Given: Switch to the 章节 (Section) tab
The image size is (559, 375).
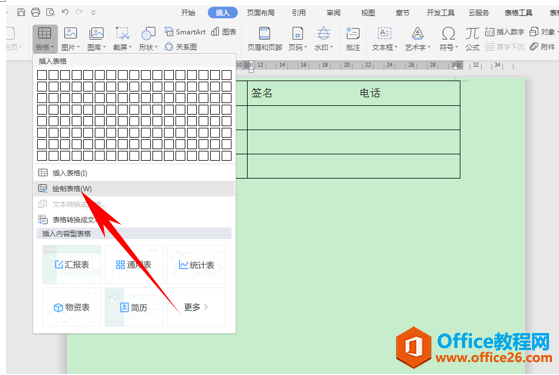Looking at the screenshot, I should click(402, 13).
